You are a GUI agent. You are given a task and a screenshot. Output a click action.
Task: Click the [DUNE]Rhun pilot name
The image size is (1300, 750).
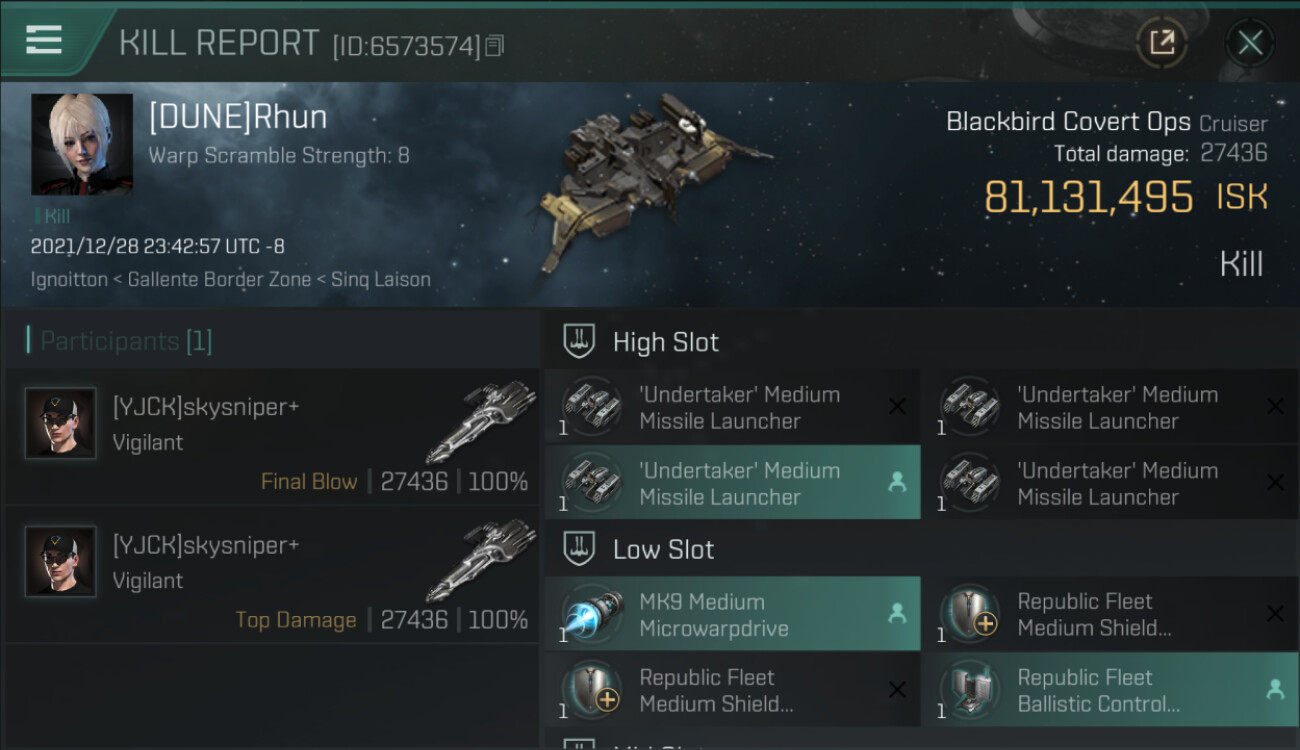238,117
